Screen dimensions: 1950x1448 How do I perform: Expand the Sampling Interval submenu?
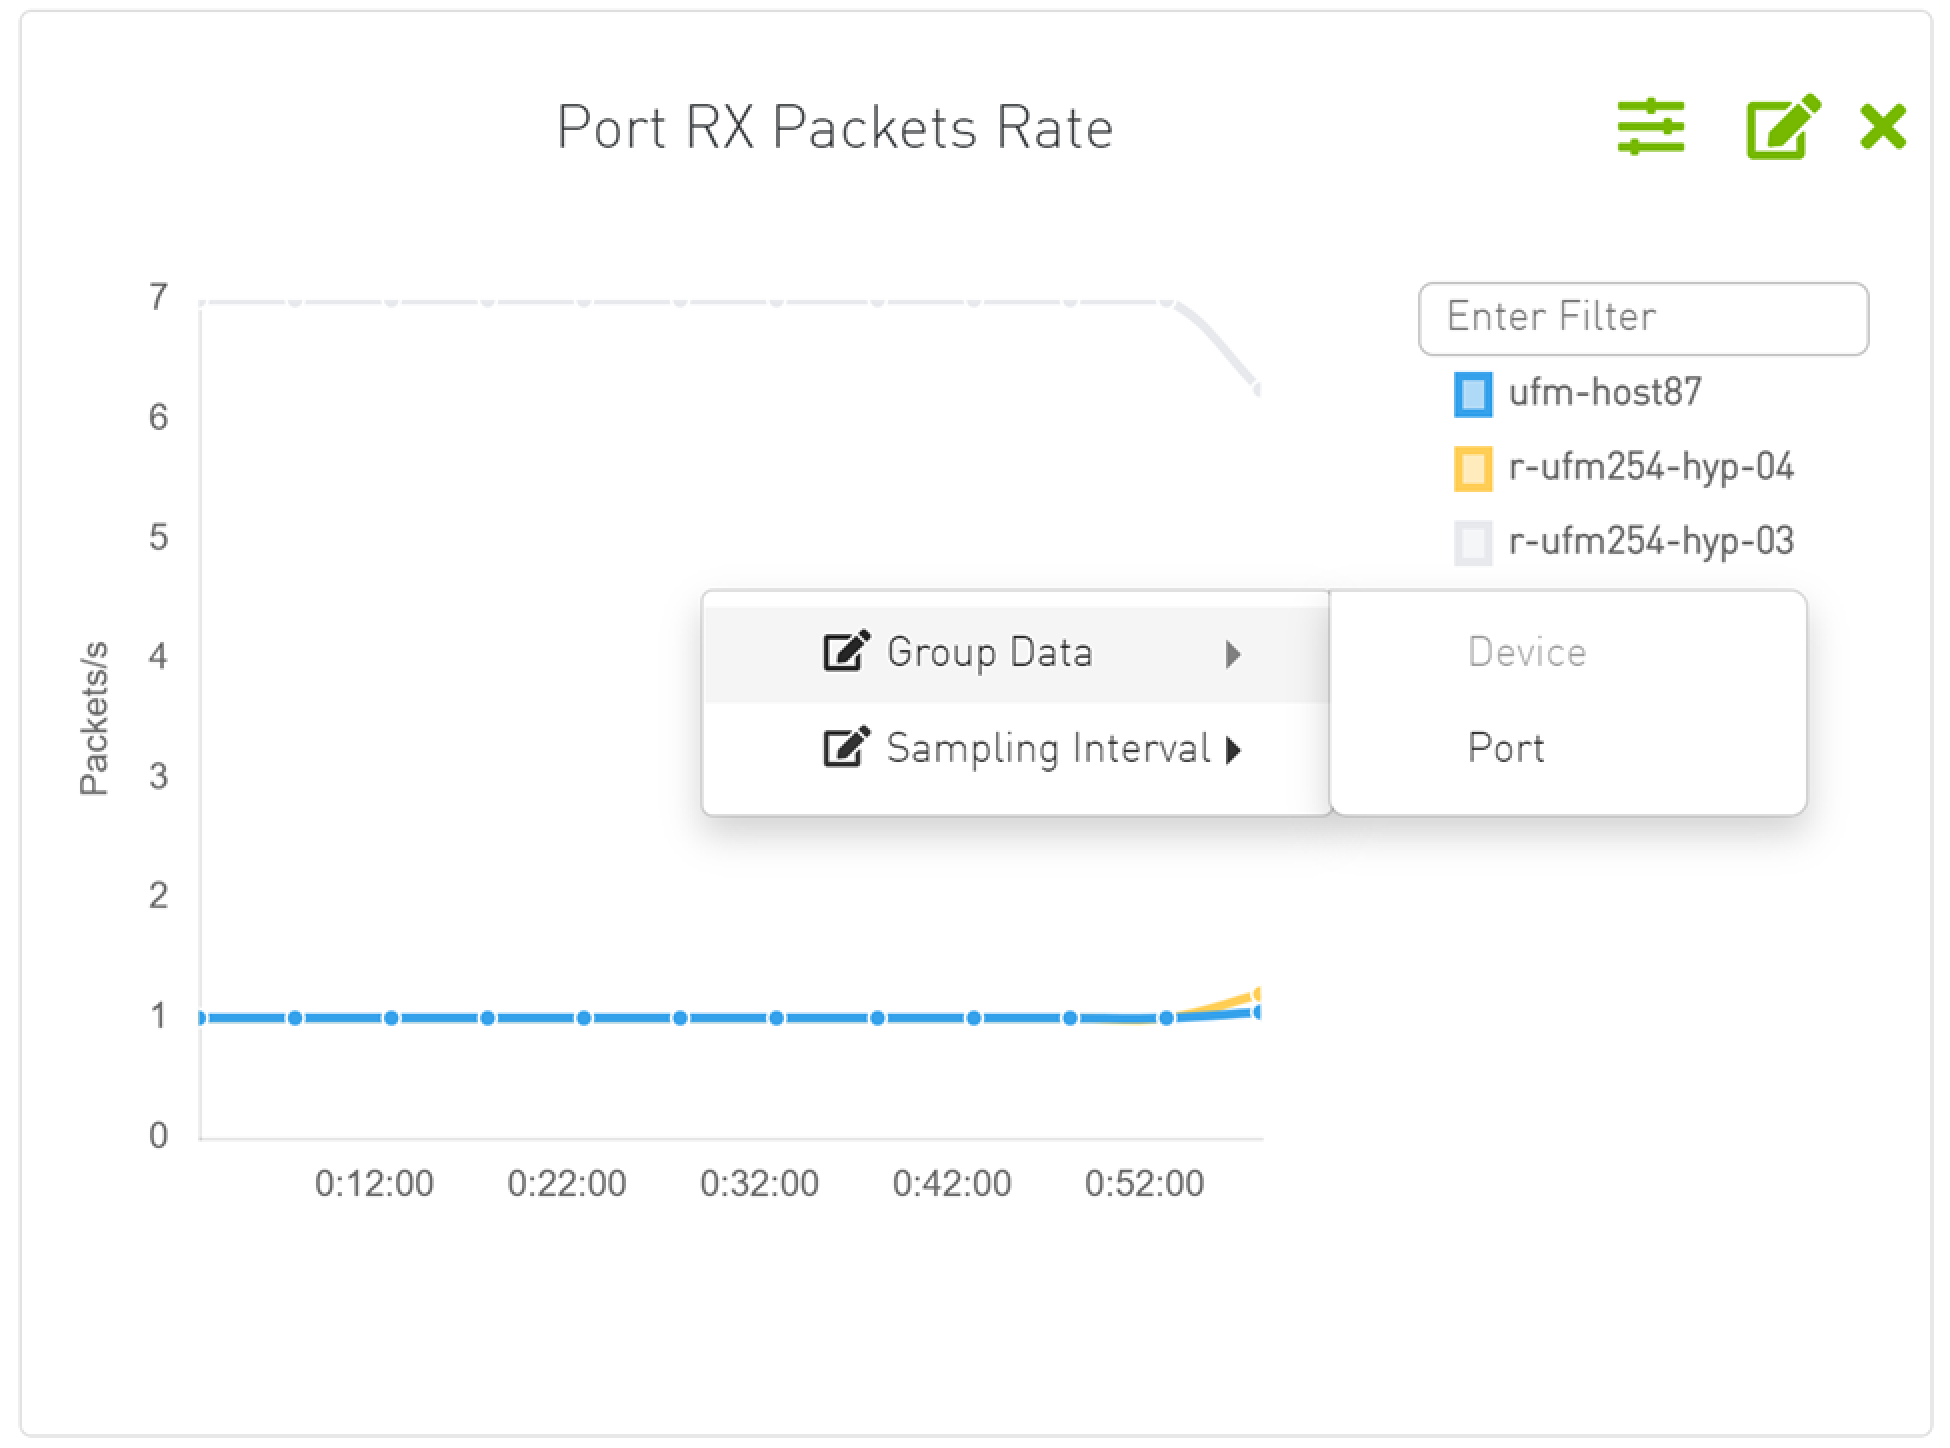pos(1233,750)
